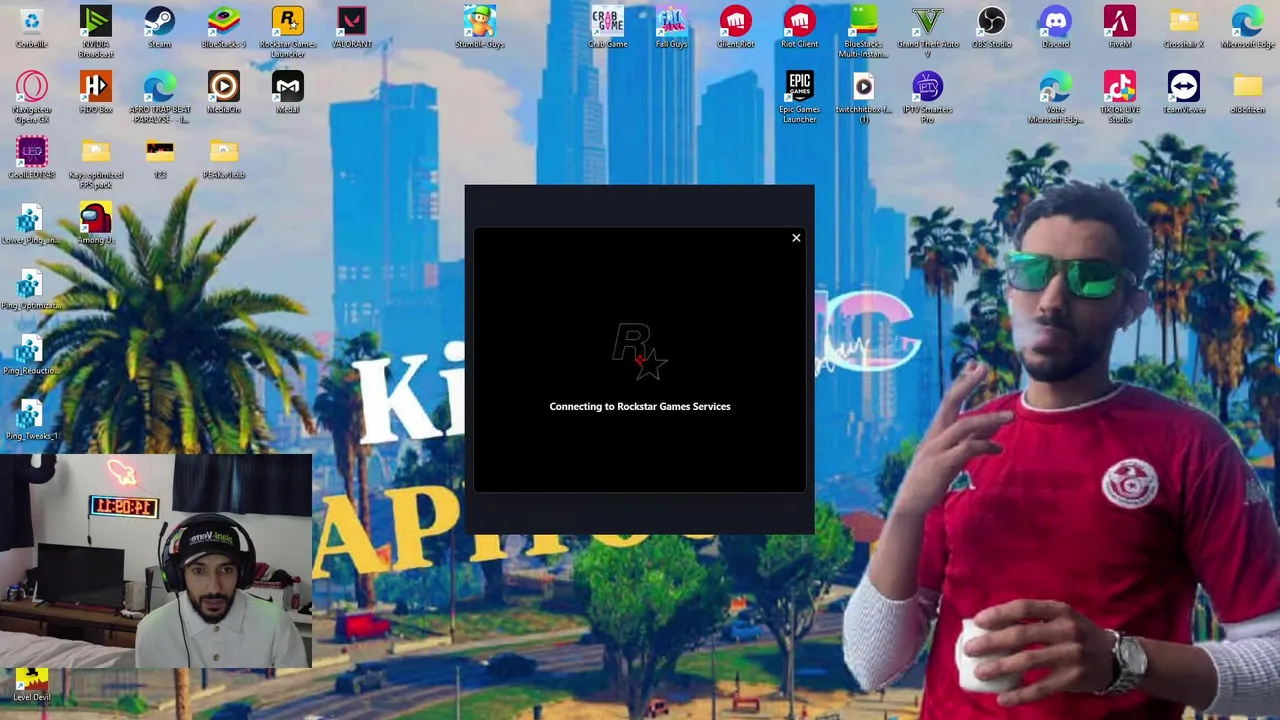The image size is (1280, 720).
Task: Select the VALORANT desktop shortcut
Action: tap(352, 28)
